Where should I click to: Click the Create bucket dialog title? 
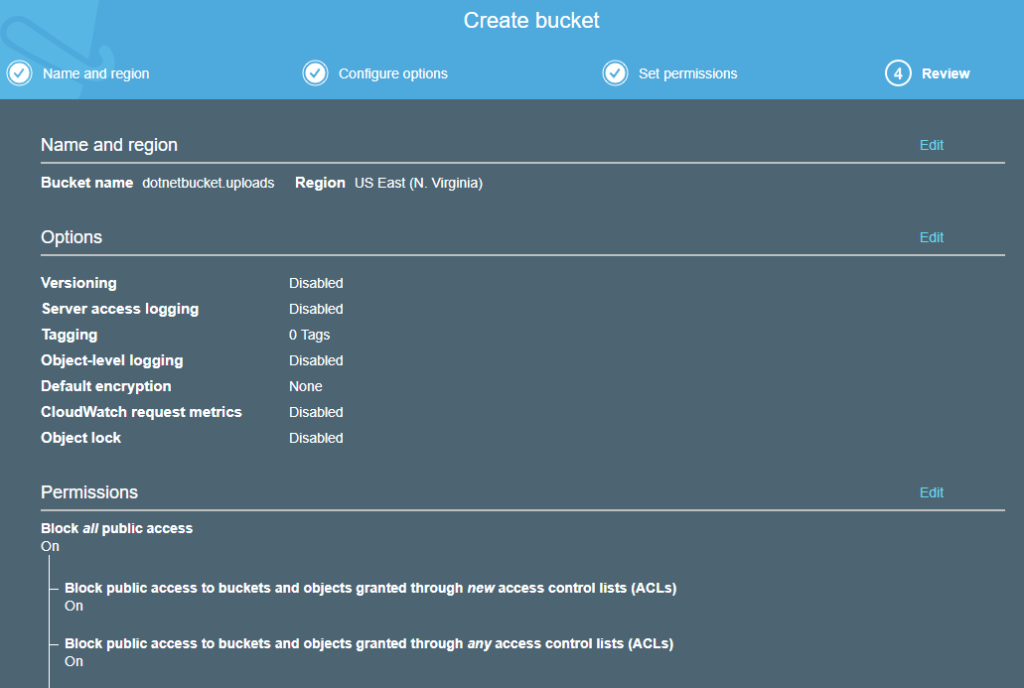coord(531,20)
